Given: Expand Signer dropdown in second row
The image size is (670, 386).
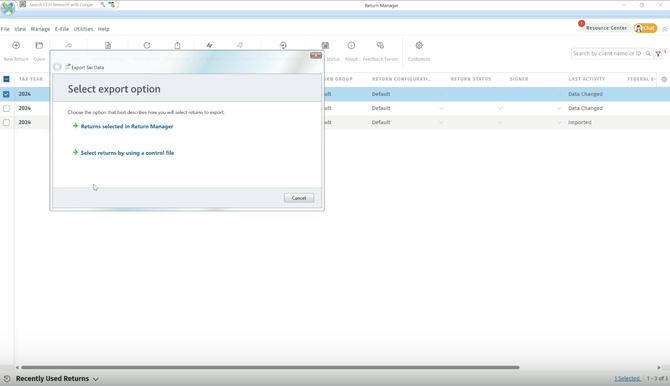Looking at the screenshot, I should [559, 108].
